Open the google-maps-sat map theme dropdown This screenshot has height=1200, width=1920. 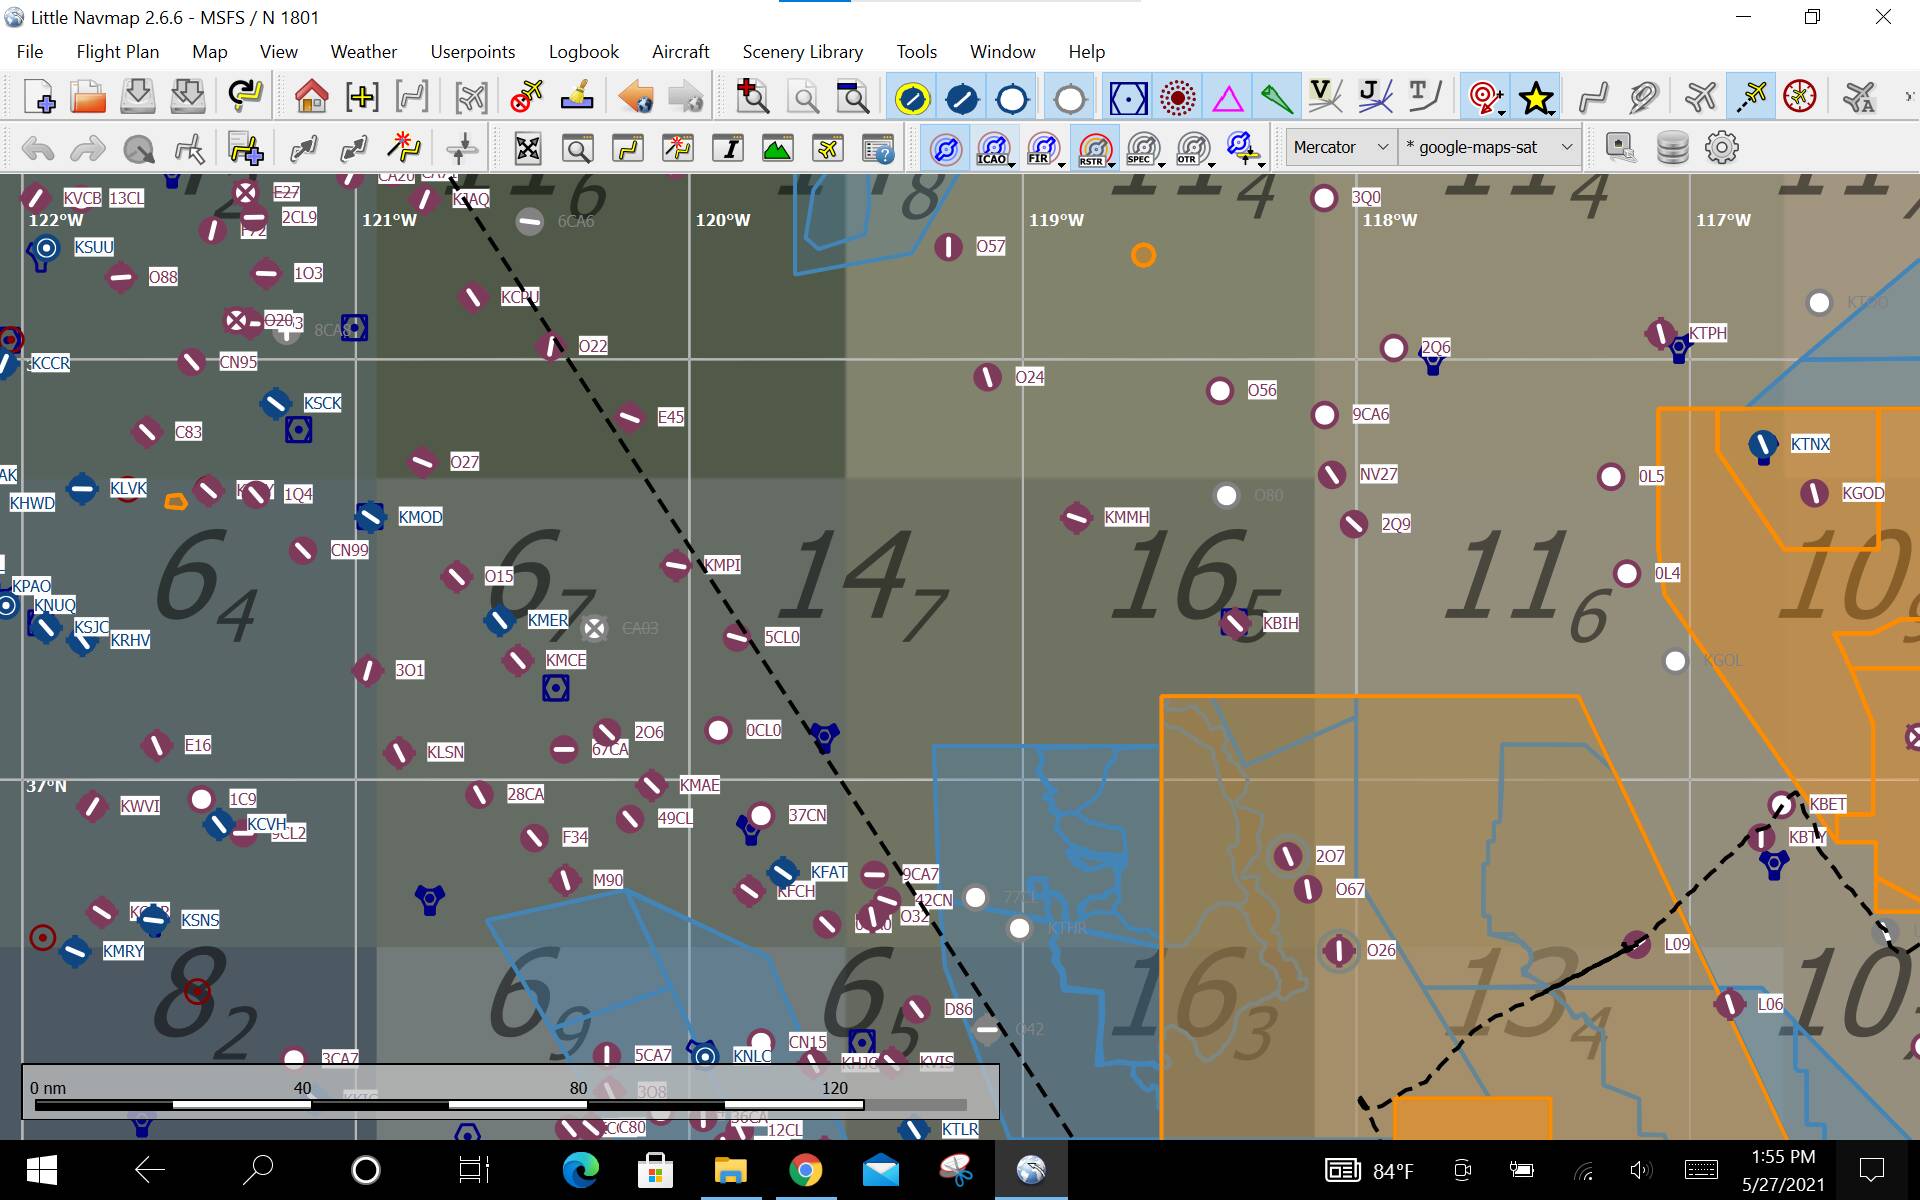click(1488, 147)
